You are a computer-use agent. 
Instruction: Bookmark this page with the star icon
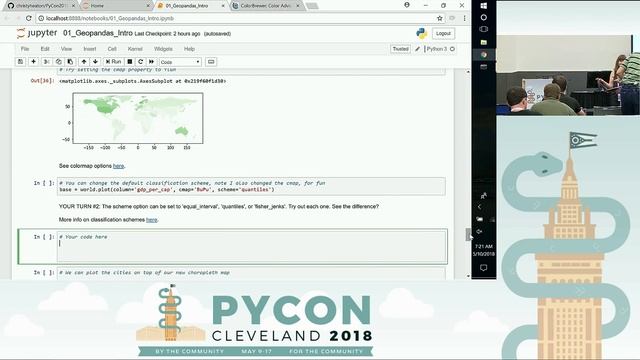tap(440, 18)
